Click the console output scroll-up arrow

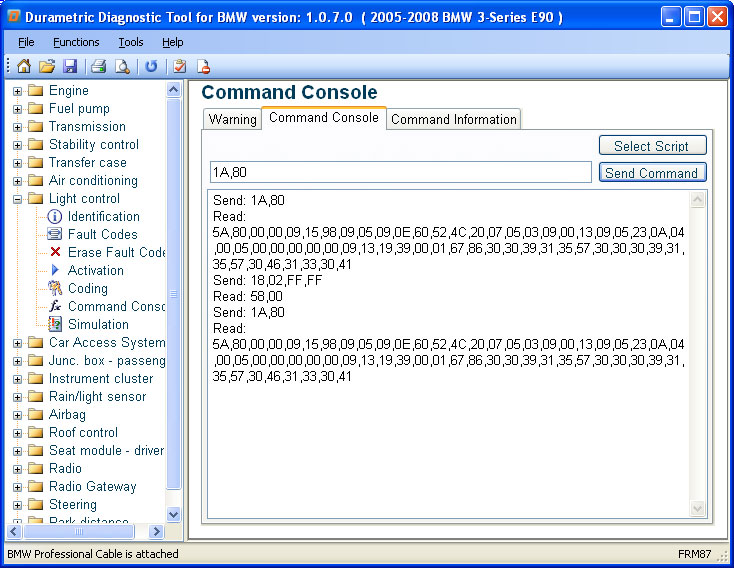coord(697,200)
